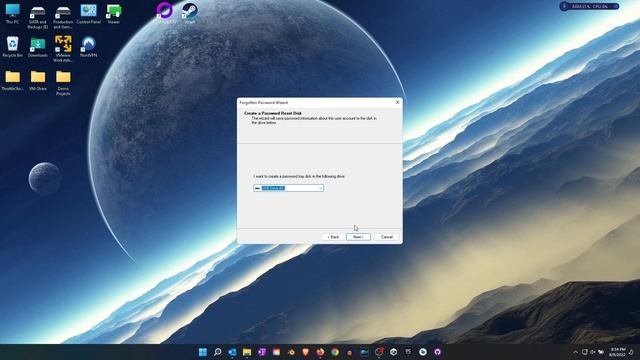Screen dimensions: 640x360
Task: Open Google Chrome from the taskbar
Action: tap(335, 352)
